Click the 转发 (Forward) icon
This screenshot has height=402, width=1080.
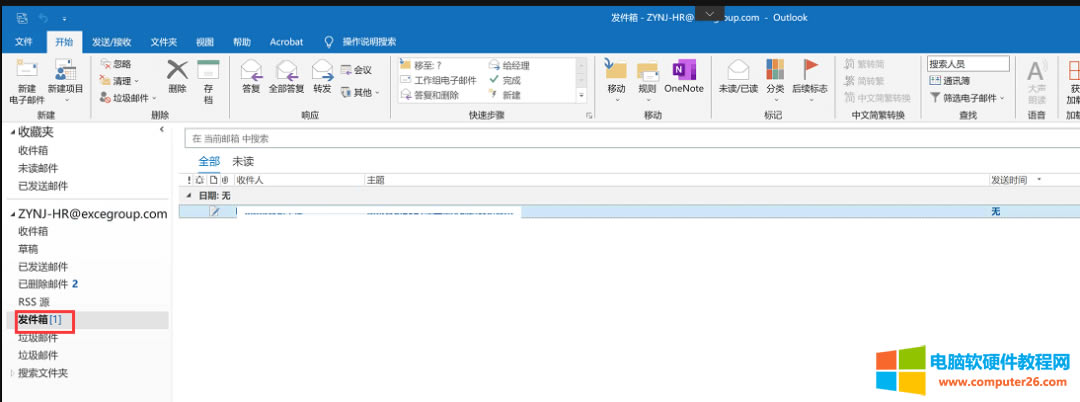click(322, 75)
